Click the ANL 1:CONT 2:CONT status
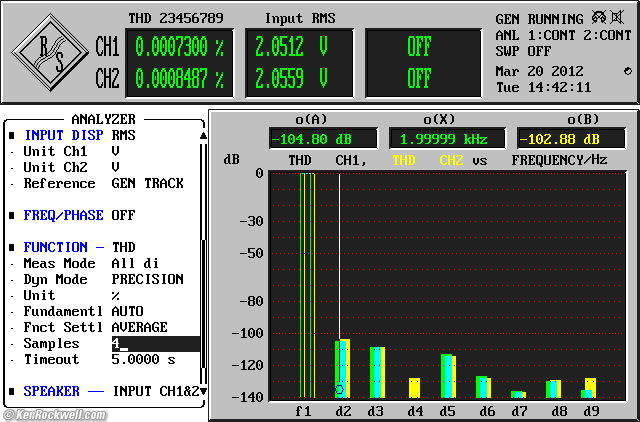The image size is (640, 422). click(x=564, y=36)
